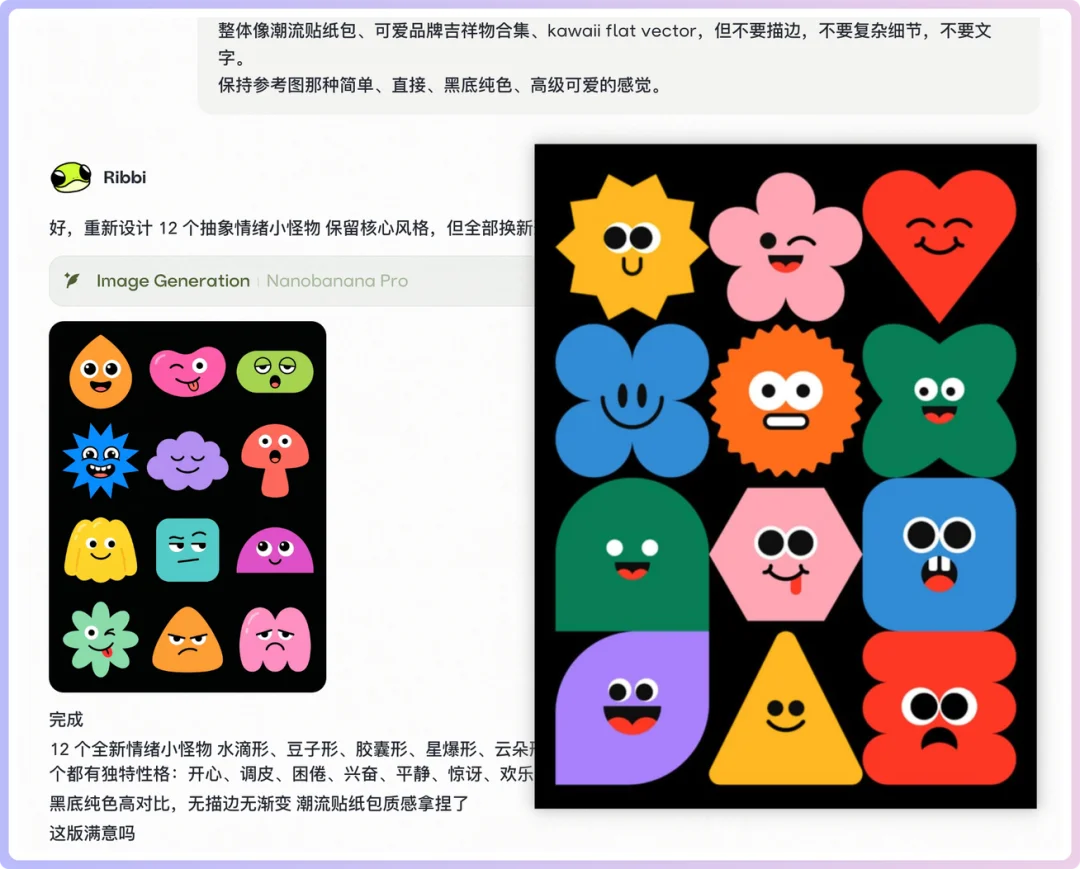Click the red mushroom monster in the small image
This screenshot has height=869, width=1080.
274,459
